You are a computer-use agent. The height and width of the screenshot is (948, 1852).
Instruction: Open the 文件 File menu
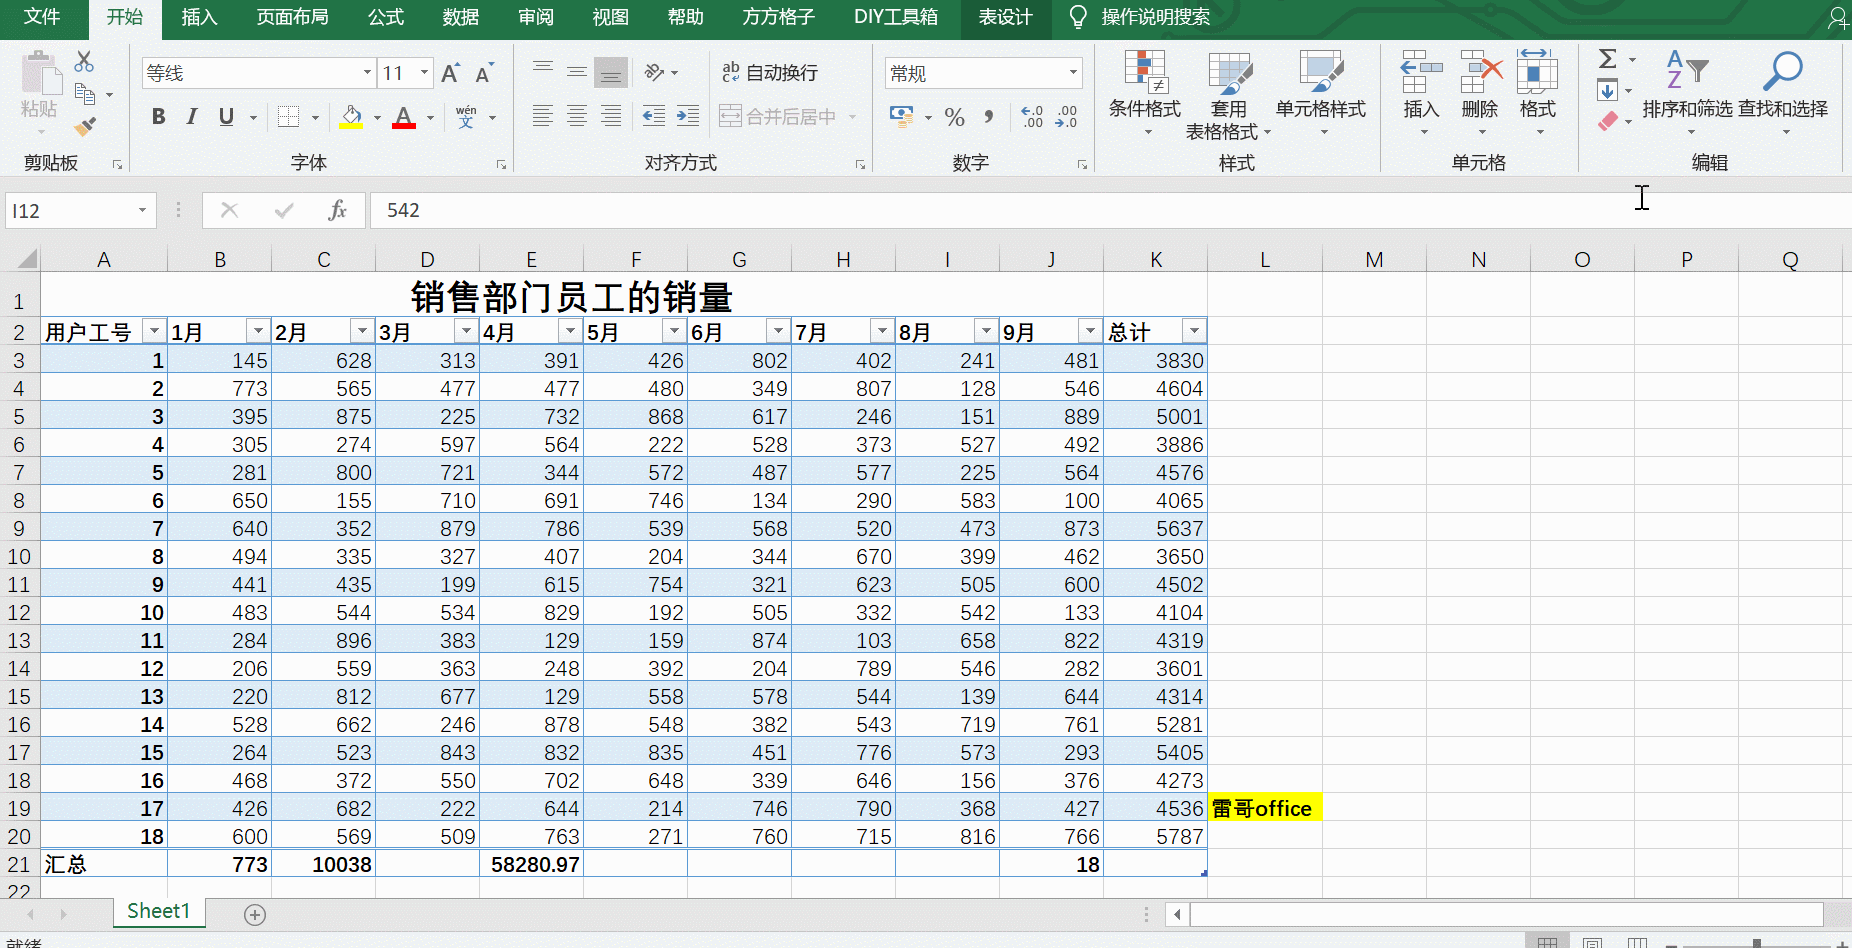pos(42,17)
